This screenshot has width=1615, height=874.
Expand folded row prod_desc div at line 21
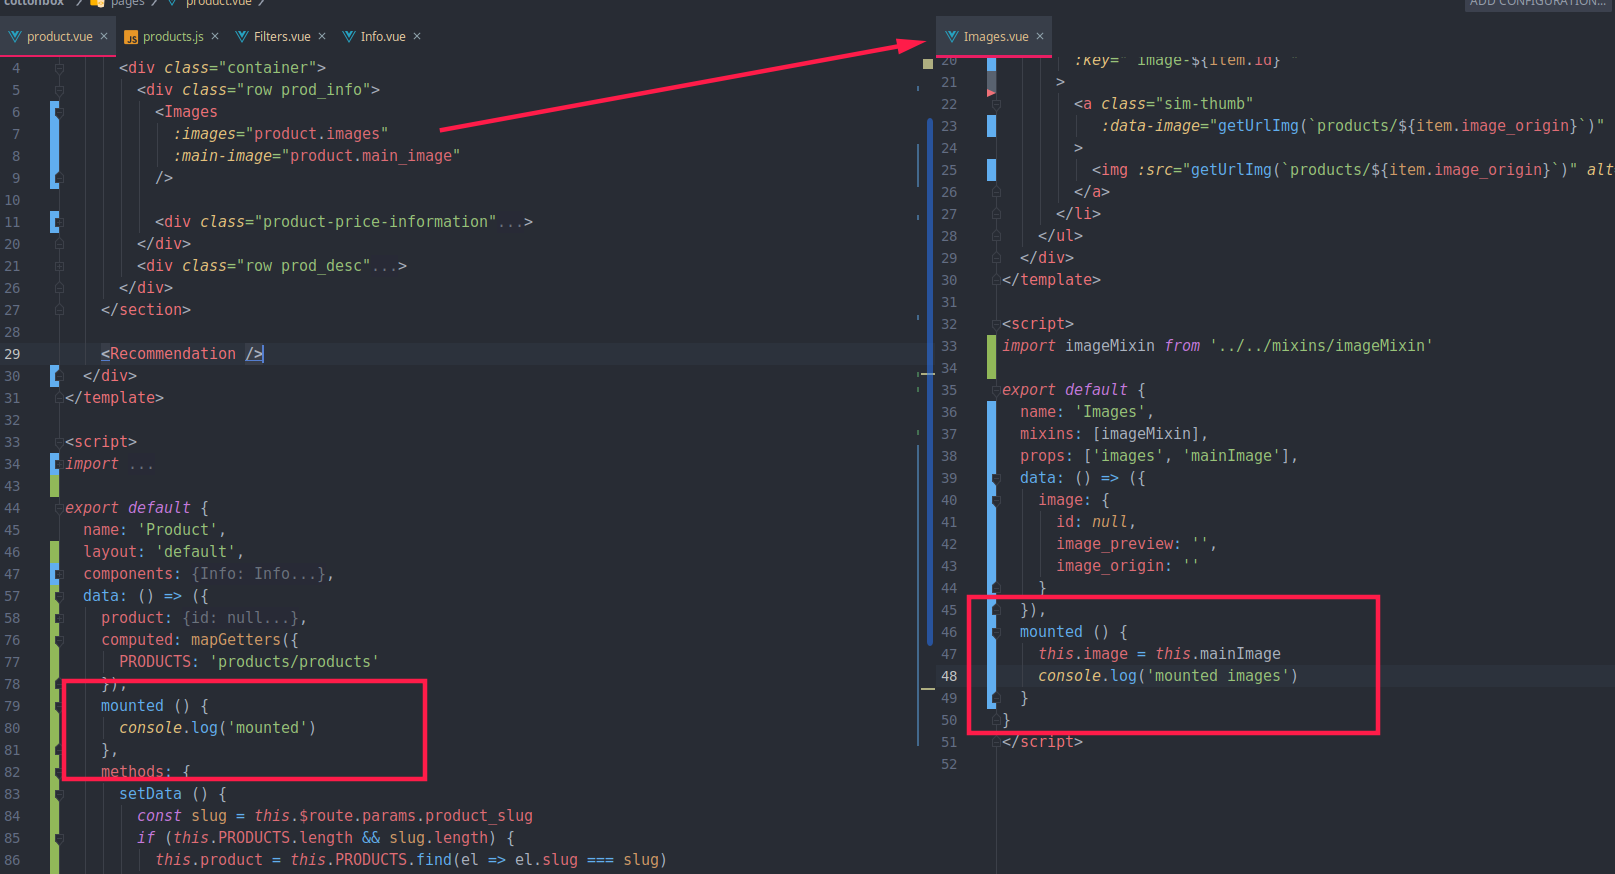coord(59,266)
